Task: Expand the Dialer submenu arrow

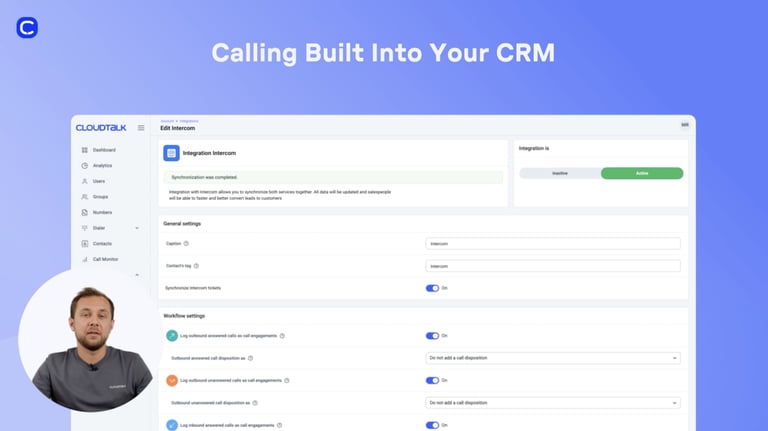Action: pos(137,228)
